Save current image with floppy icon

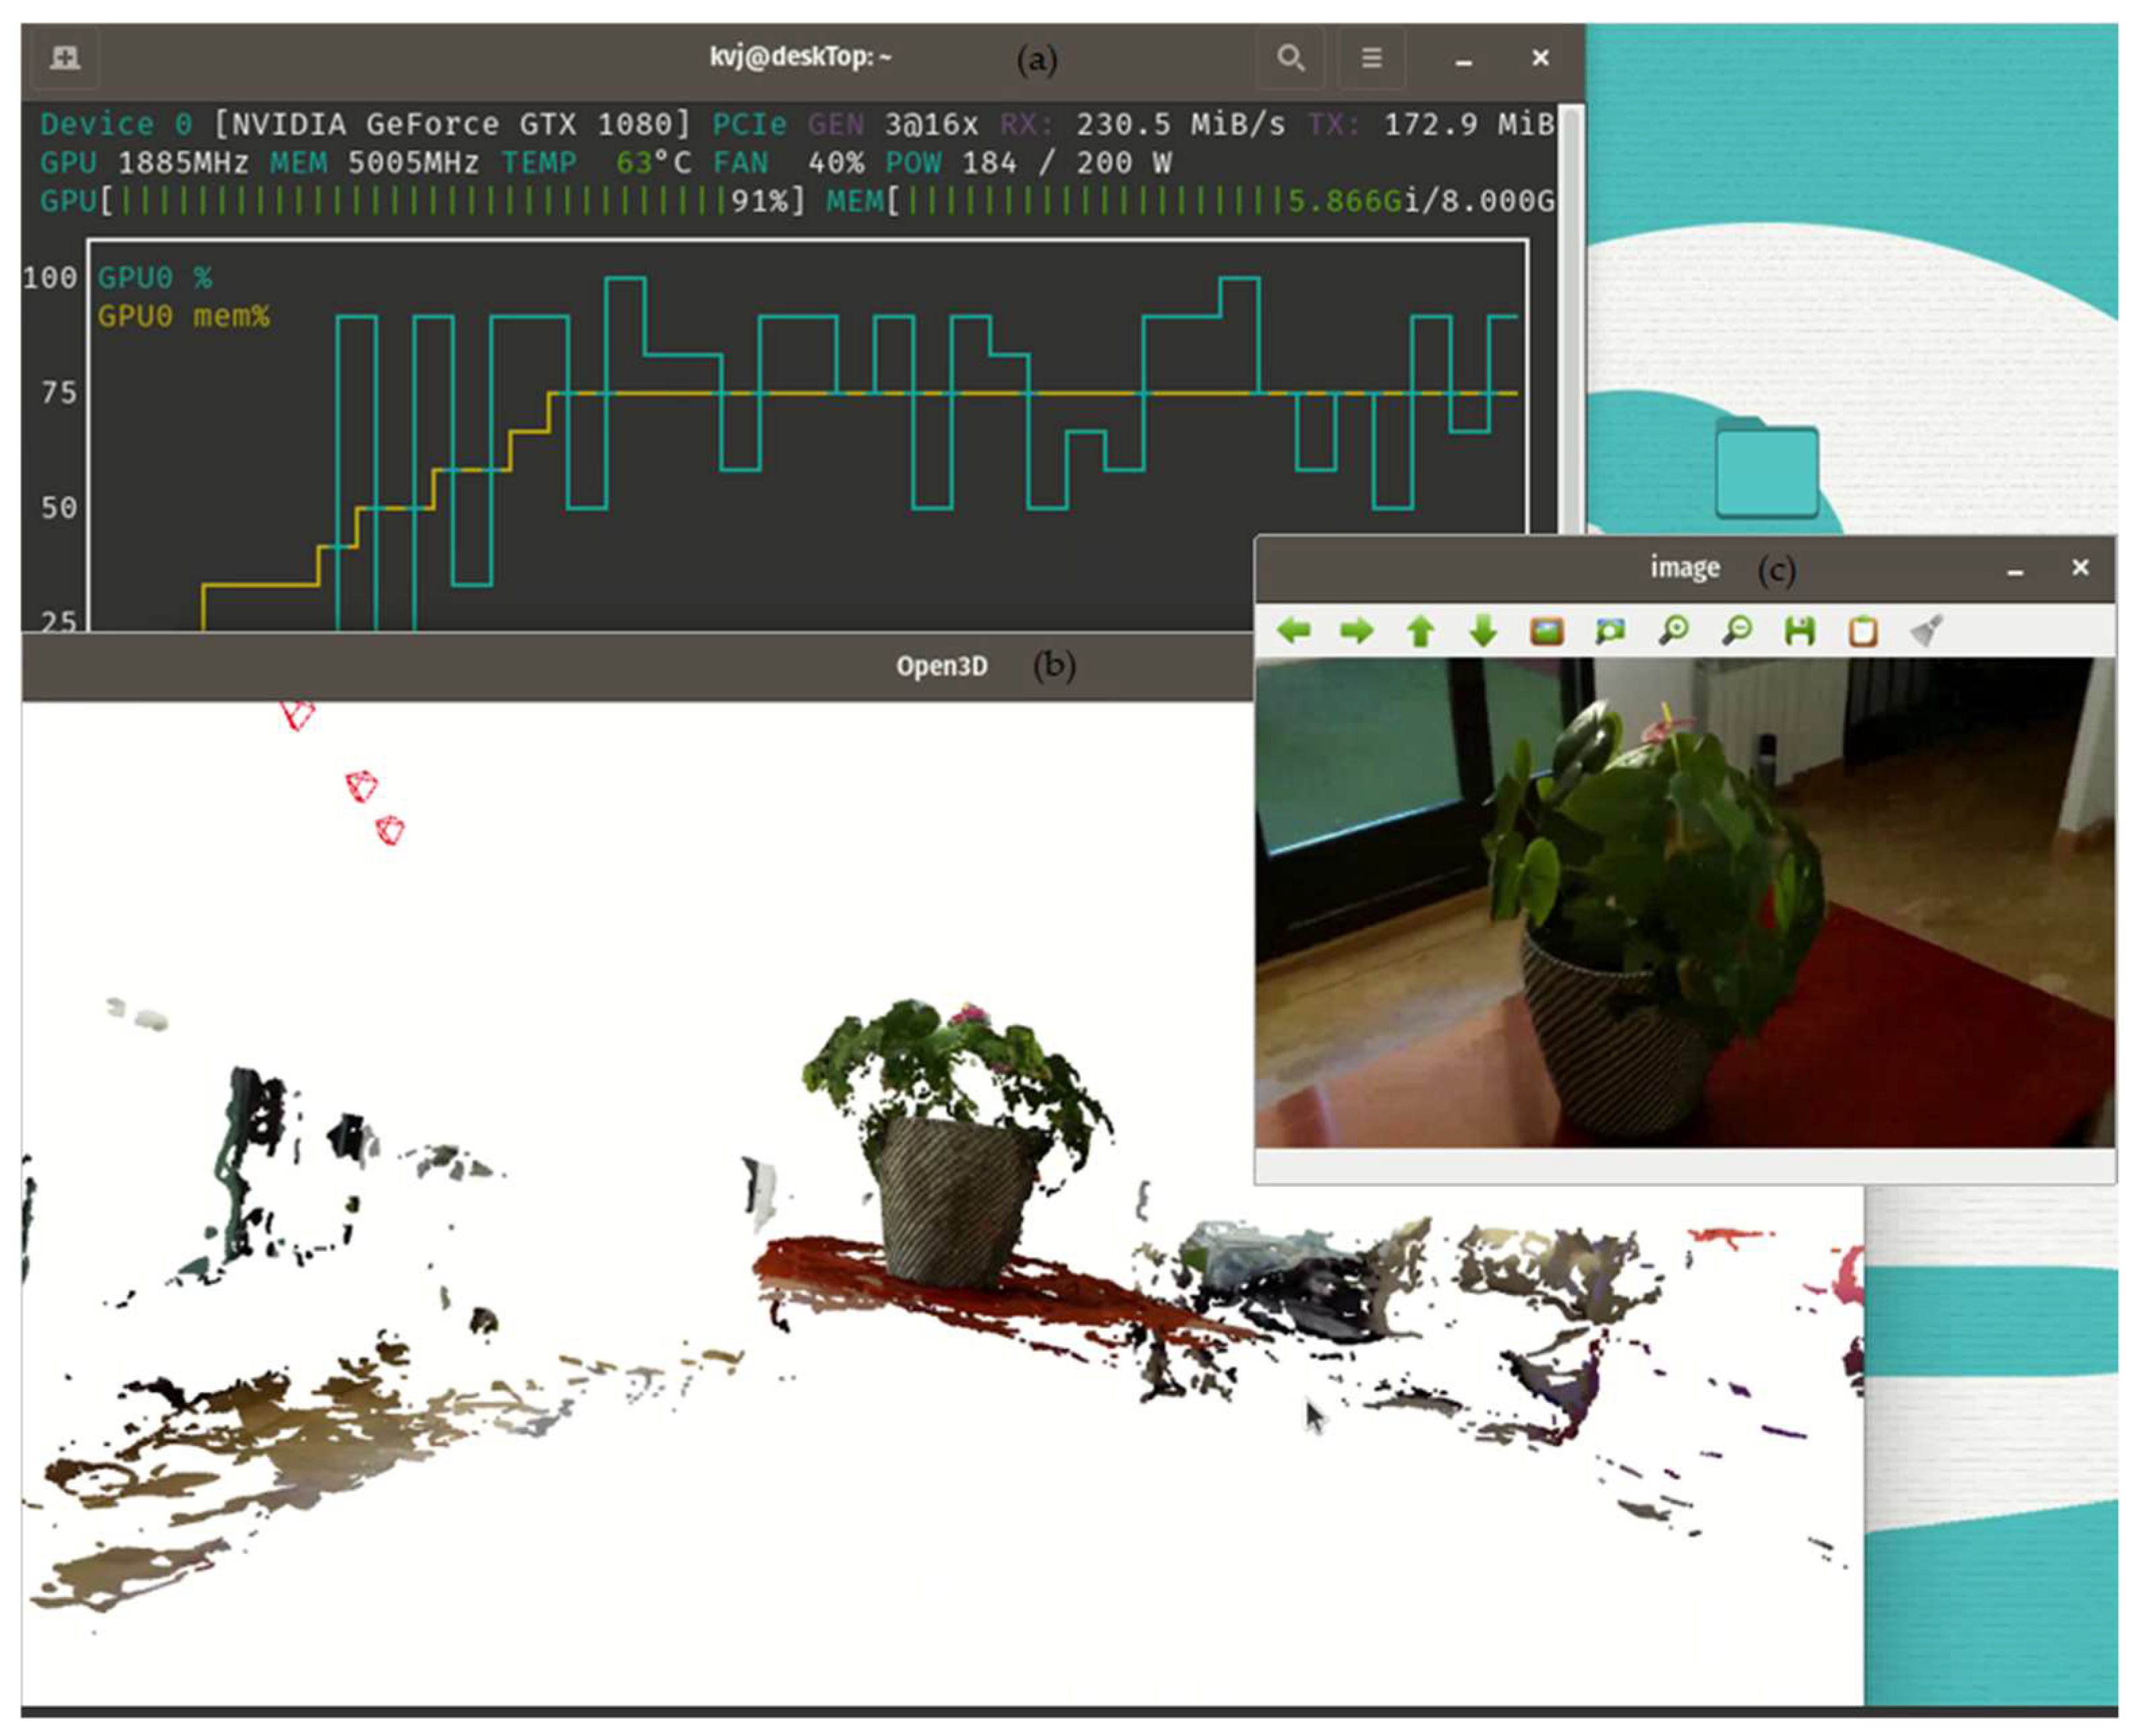tap(1800, 631)
